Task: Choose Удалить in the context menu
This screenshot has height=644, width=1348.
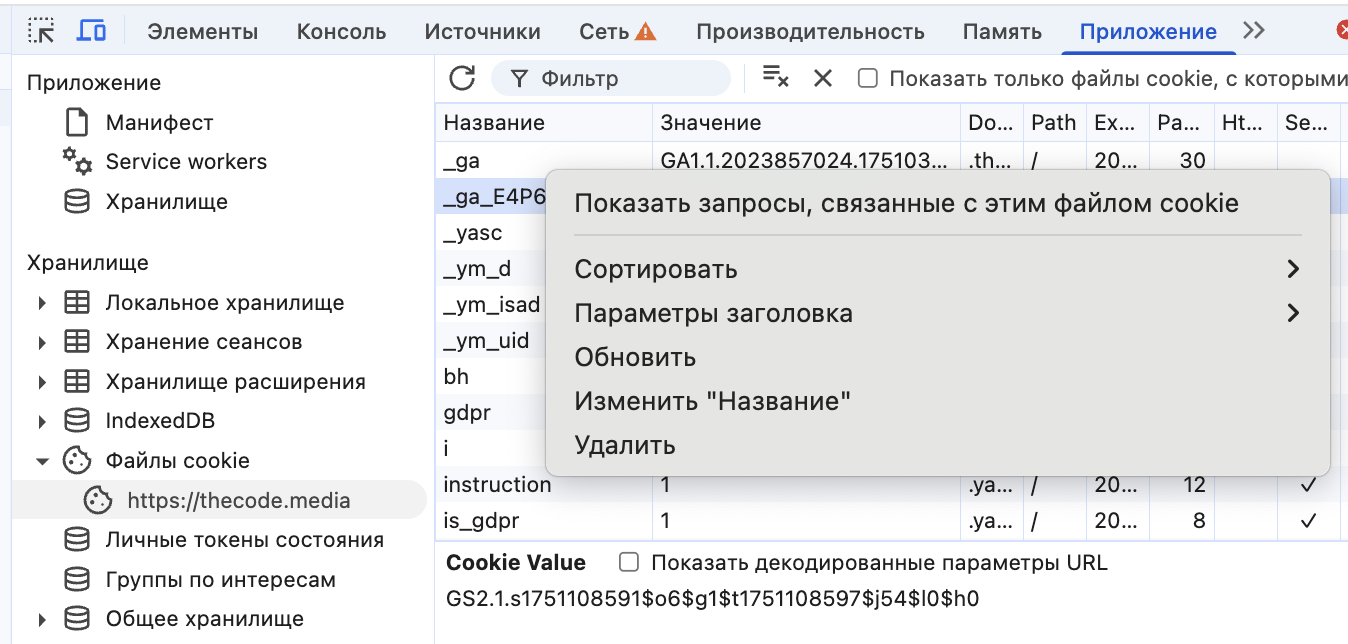Action: pyautogui.click(x=625, y=445)
